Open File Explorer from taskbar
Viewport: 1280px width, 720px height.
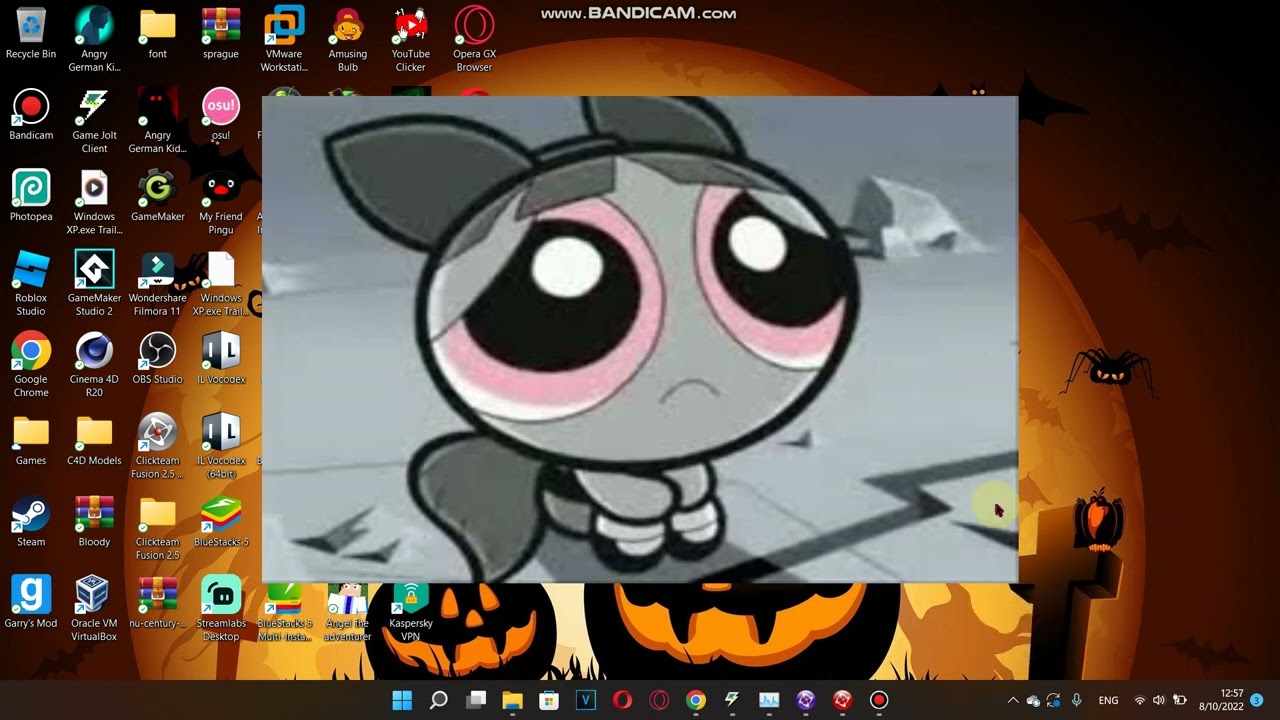(x=512, y=700)
